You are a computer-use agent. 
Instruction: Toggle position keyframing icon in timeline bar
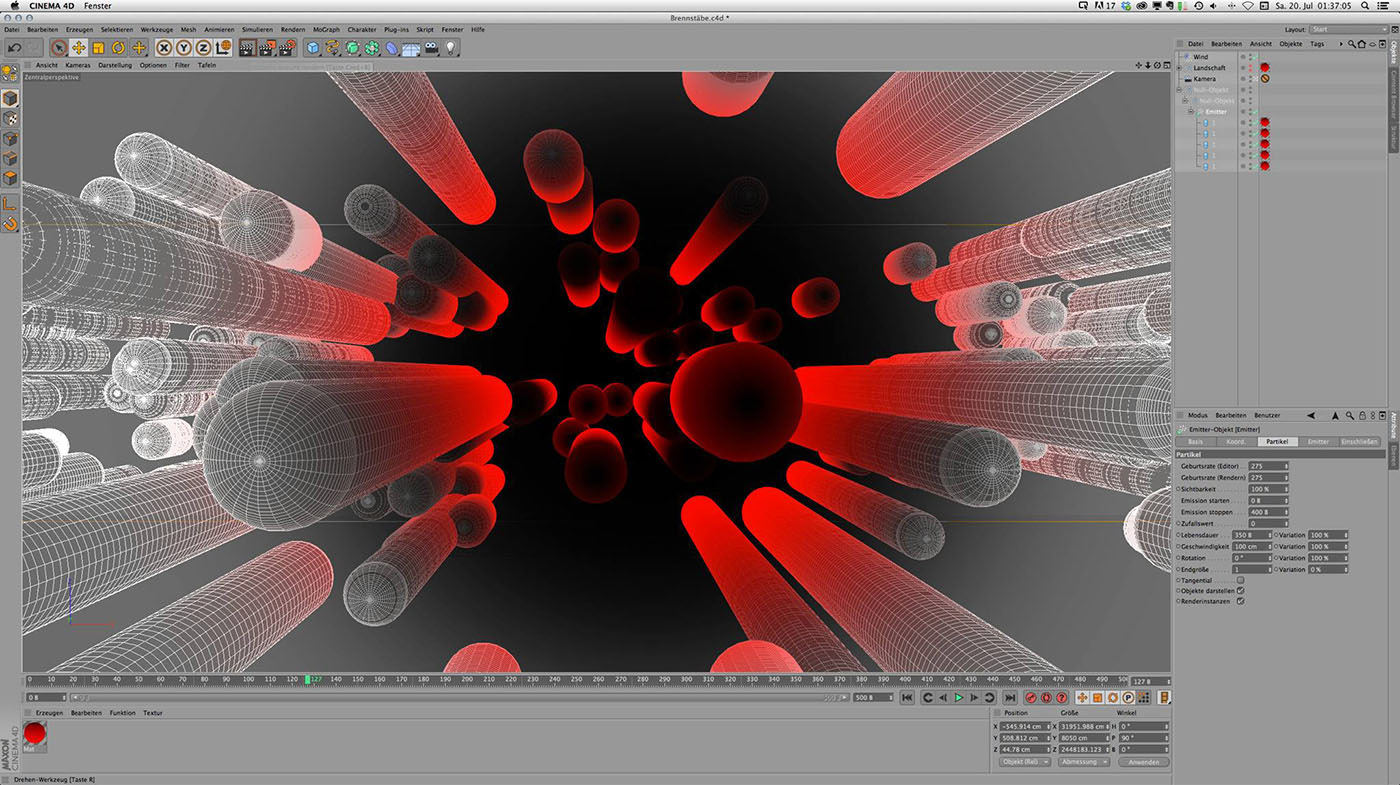1082,697
